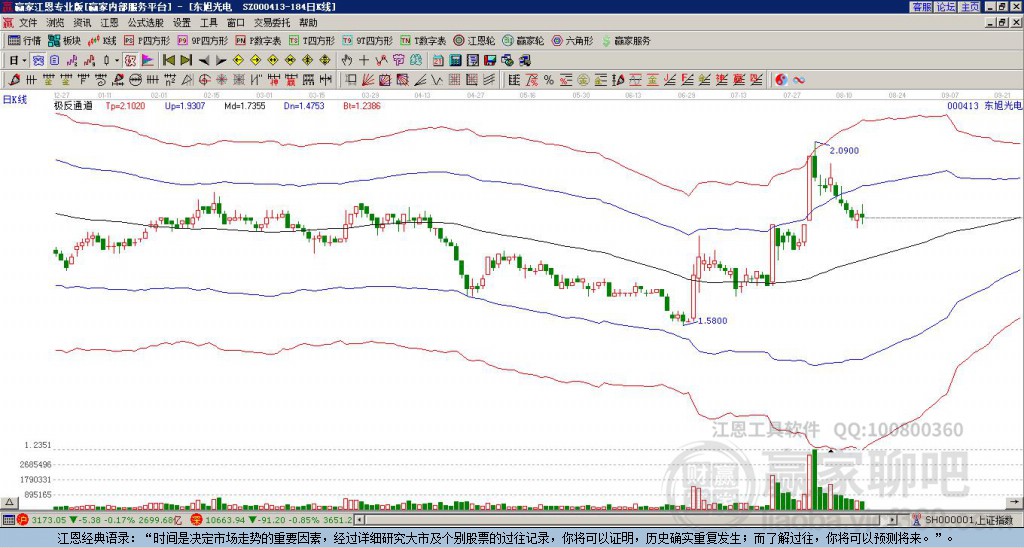Click scrollbar right arrow button
This screenshot has width=1024, height=548.
(x=893, y=520)
